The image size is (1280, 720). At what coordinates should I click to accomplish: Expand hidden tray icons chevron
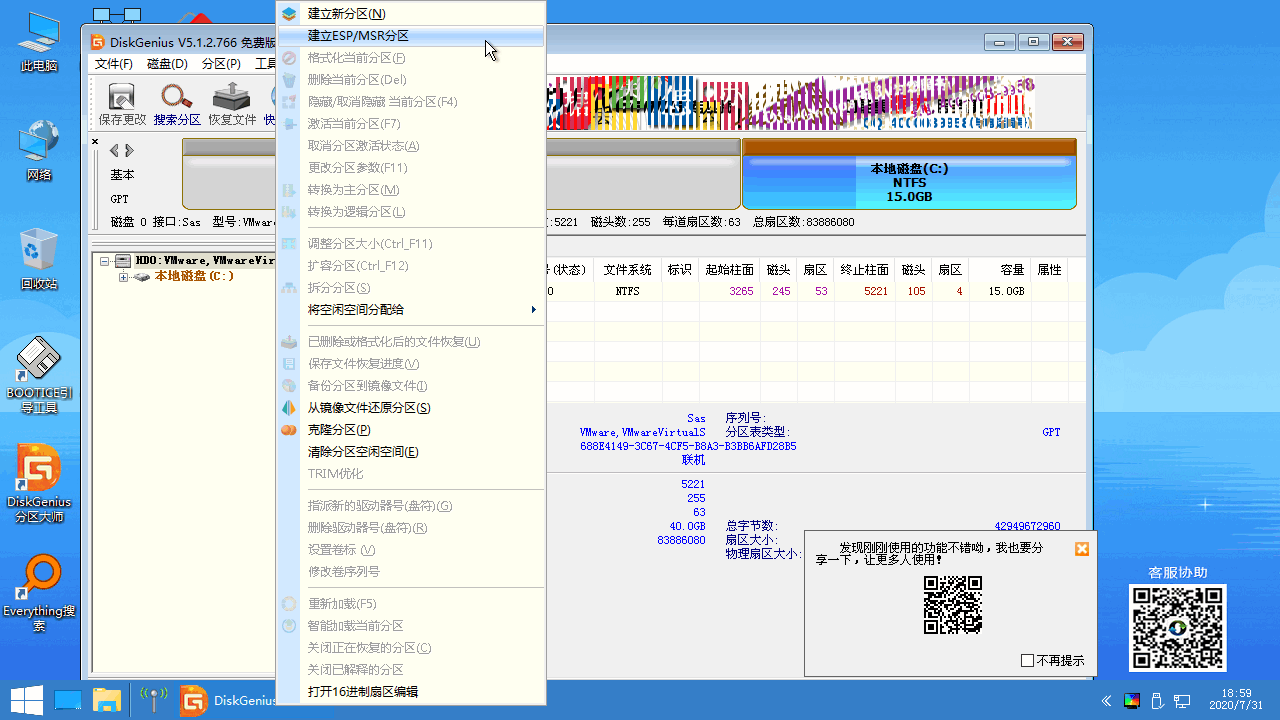(1106, 700)
